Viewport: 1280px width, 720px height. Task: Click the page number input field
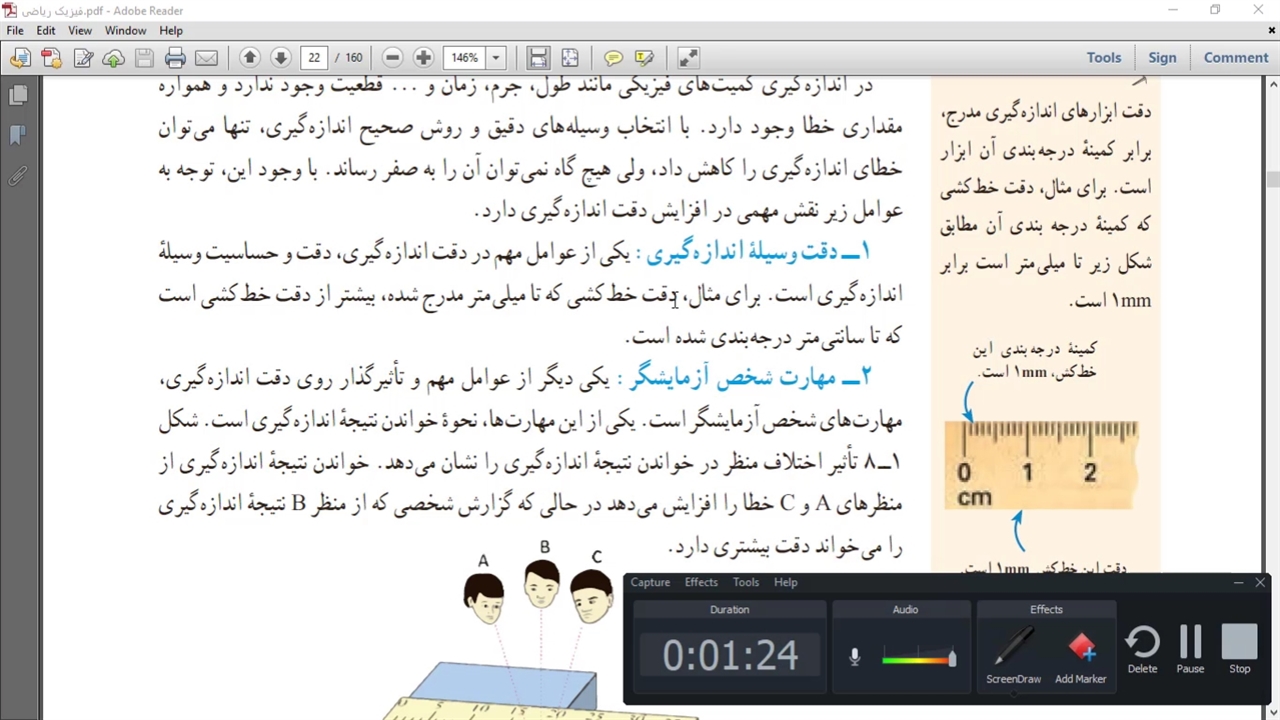coord(315,58)
